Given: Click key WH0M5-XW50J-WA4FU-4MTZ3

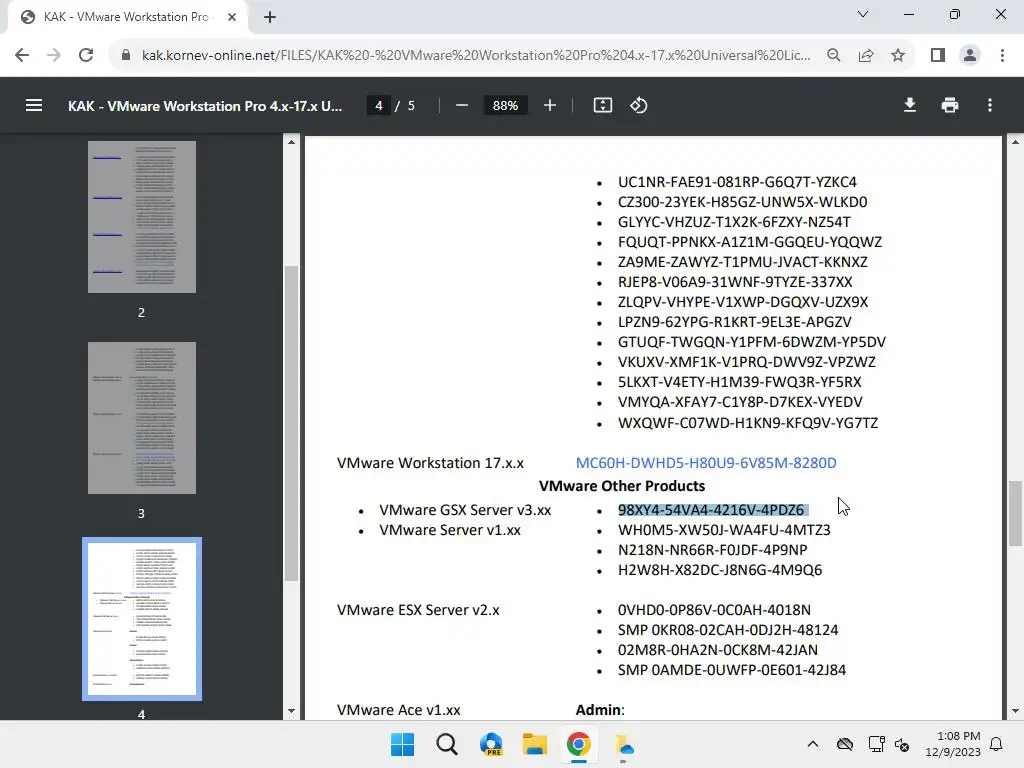Looking at the screenshot, I should (x=724, y=530).
